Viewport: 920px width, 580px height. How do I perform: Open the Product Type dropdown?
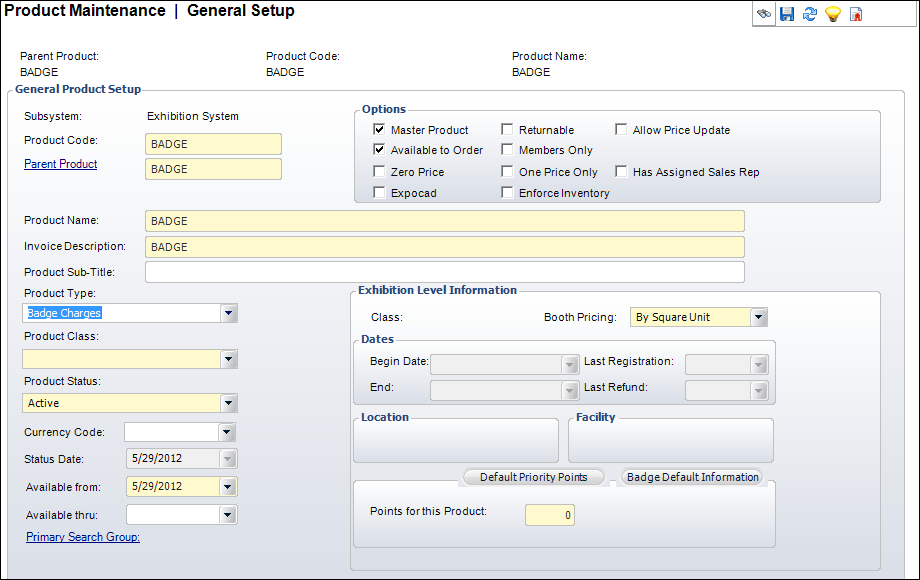(228, 313)
